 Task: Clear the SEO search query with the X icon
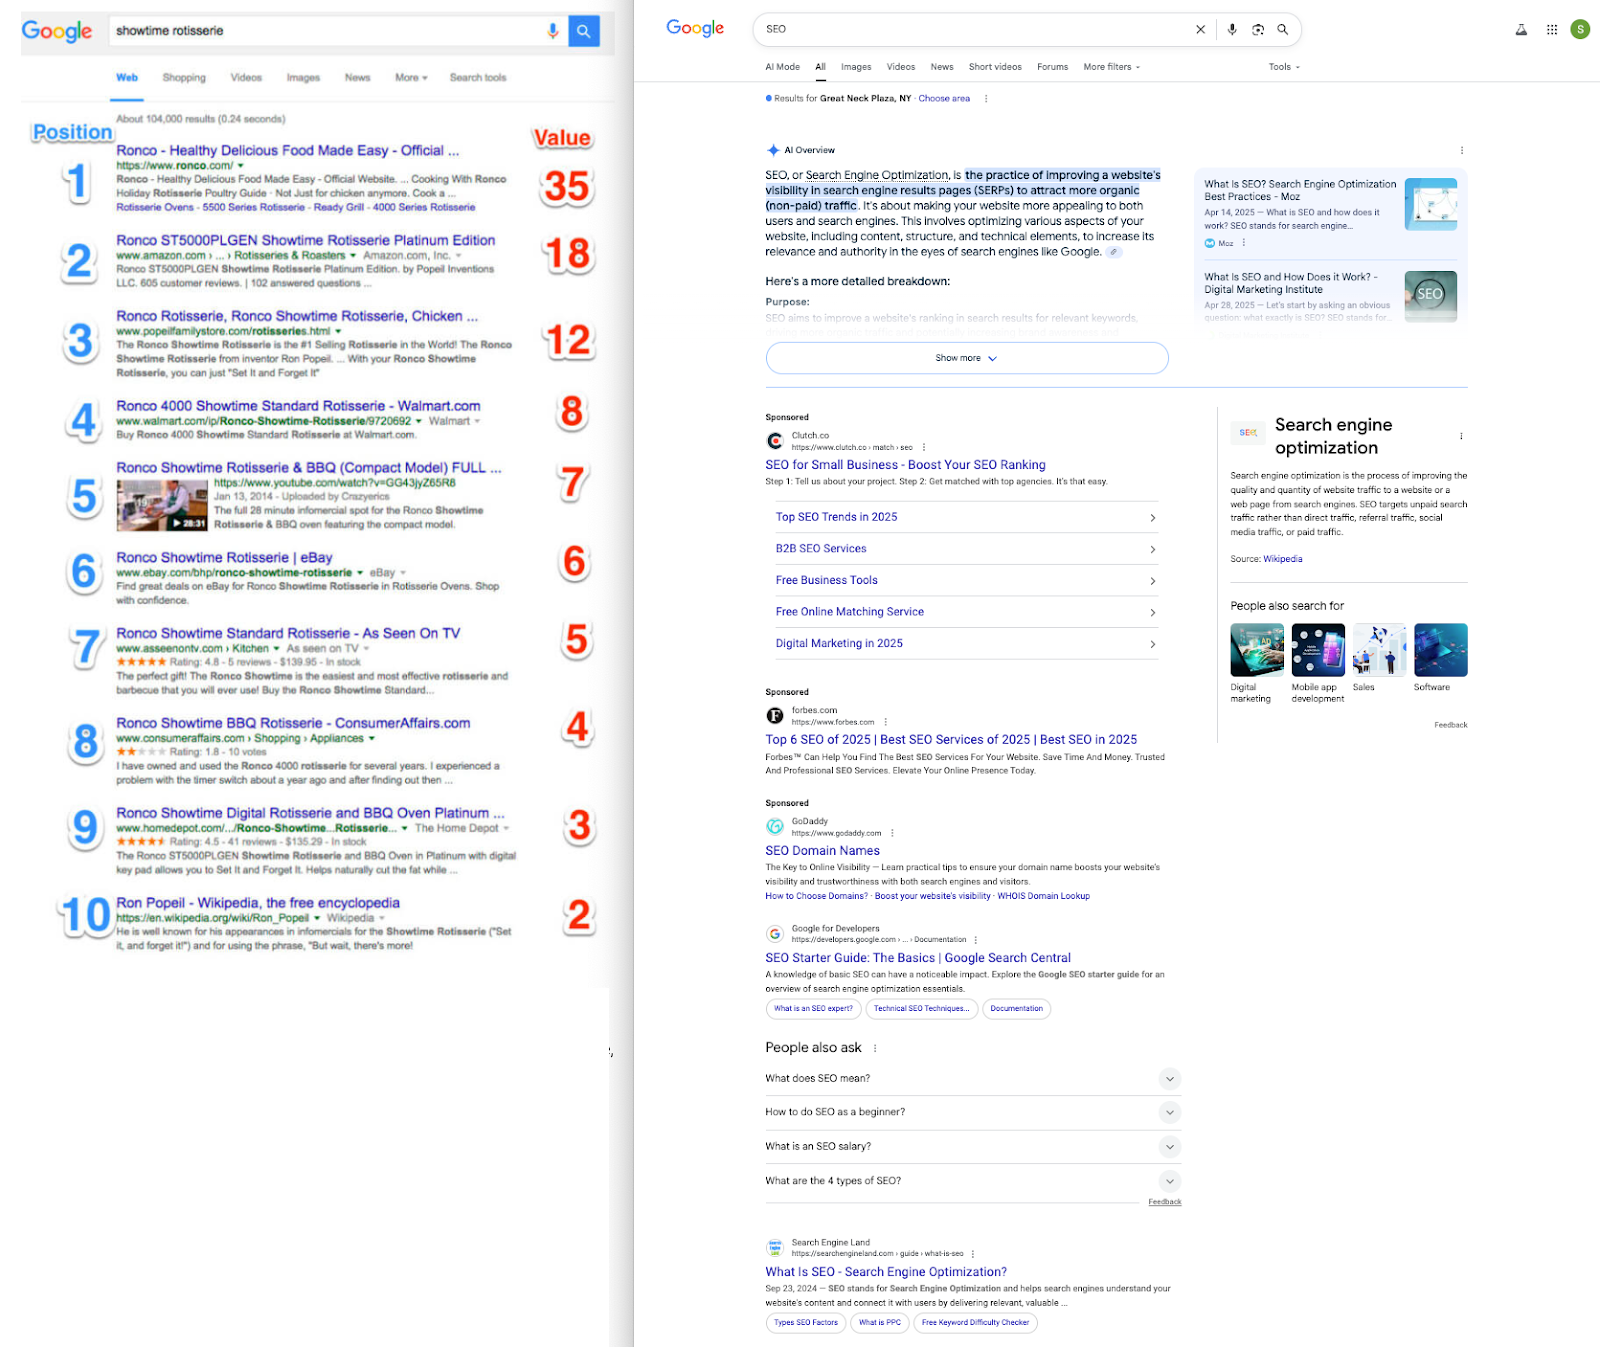pos(1200,30)
